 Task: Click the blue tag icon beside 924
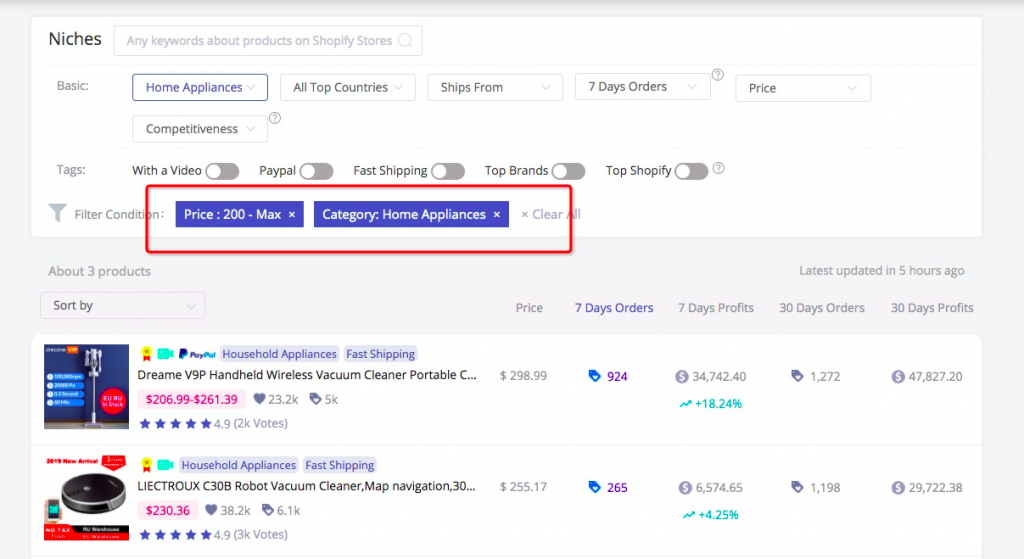tap(594, 375)
